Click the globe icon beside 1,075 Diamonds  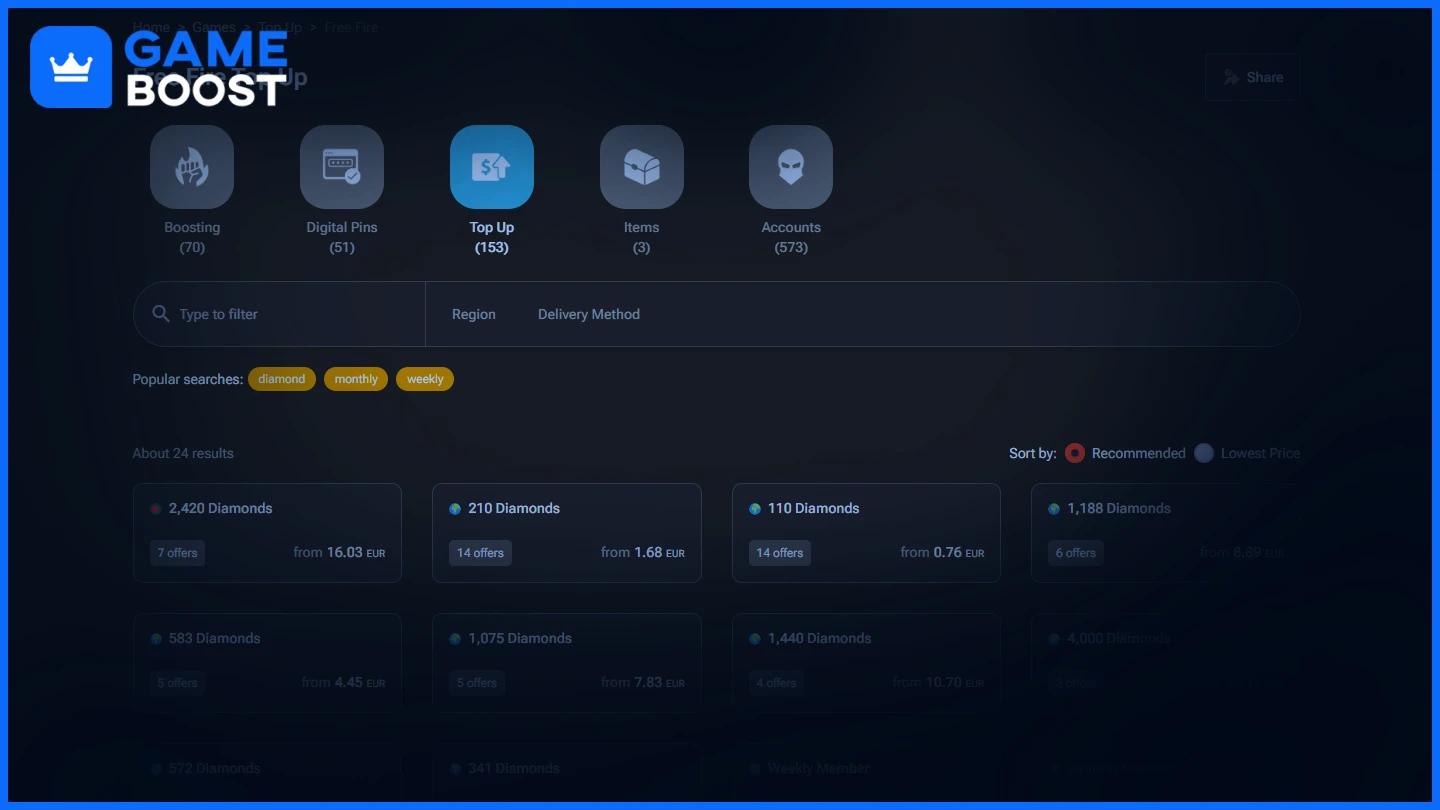coord(455,639)
